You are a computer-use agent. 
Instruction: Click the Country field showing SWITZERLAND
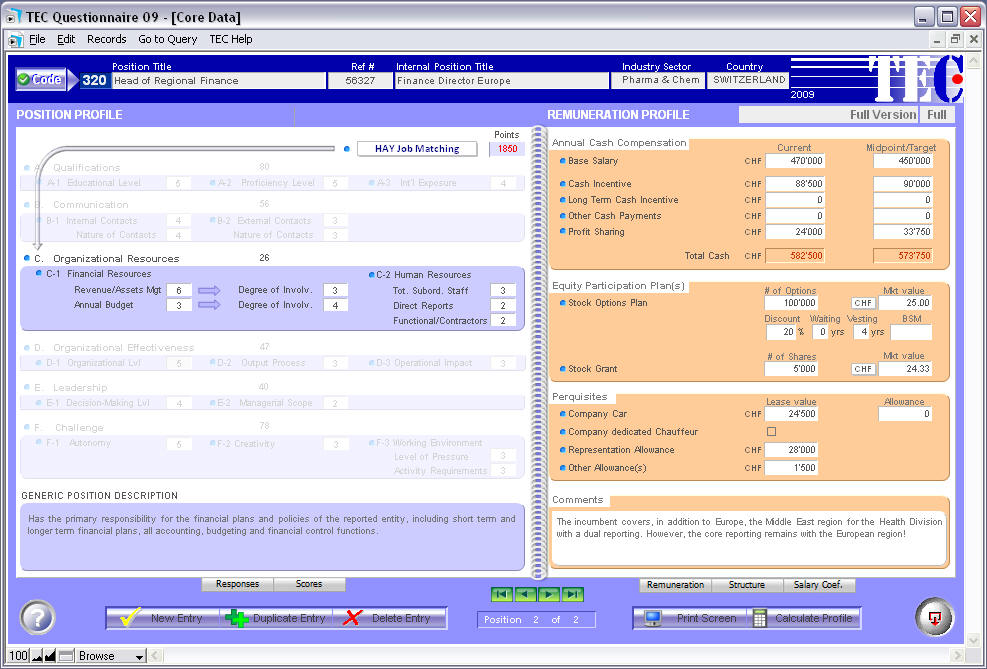748,80
